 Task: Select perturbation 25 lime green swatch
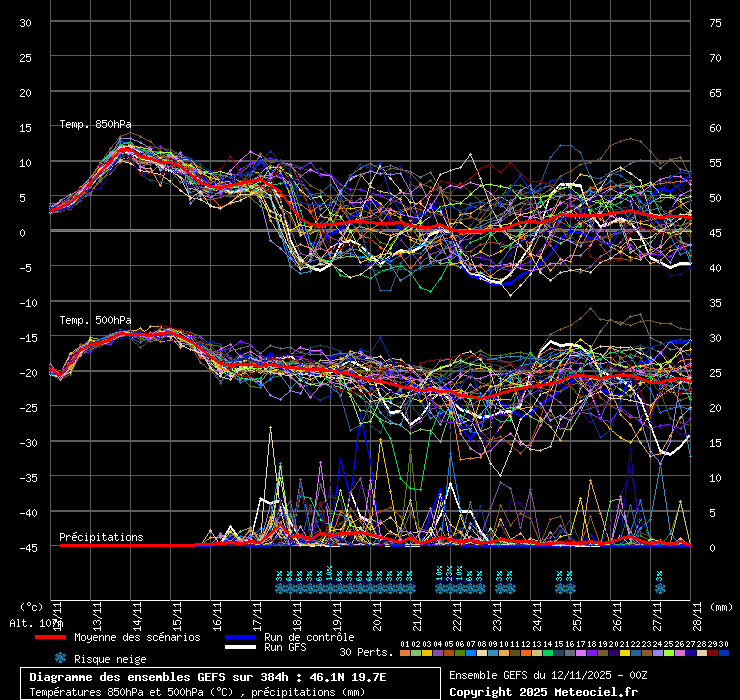click(x=668, y=653)
